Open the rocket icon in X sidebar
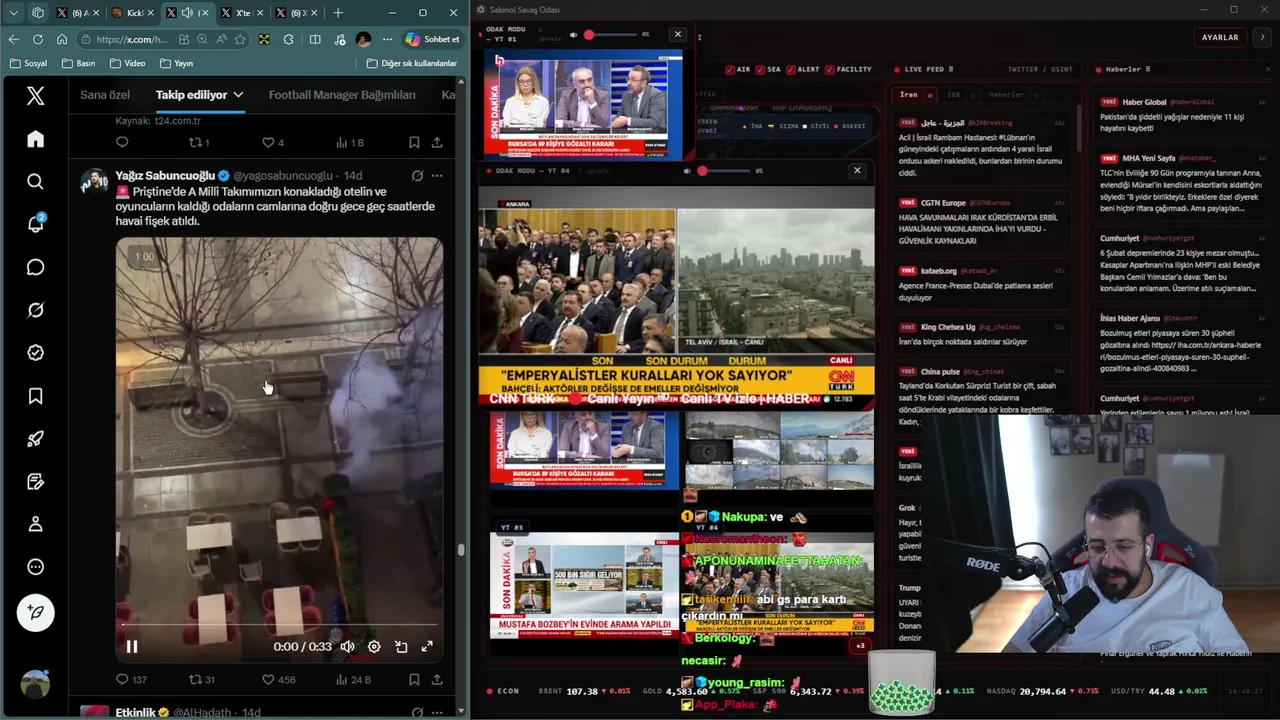 (x=35, y=439)
